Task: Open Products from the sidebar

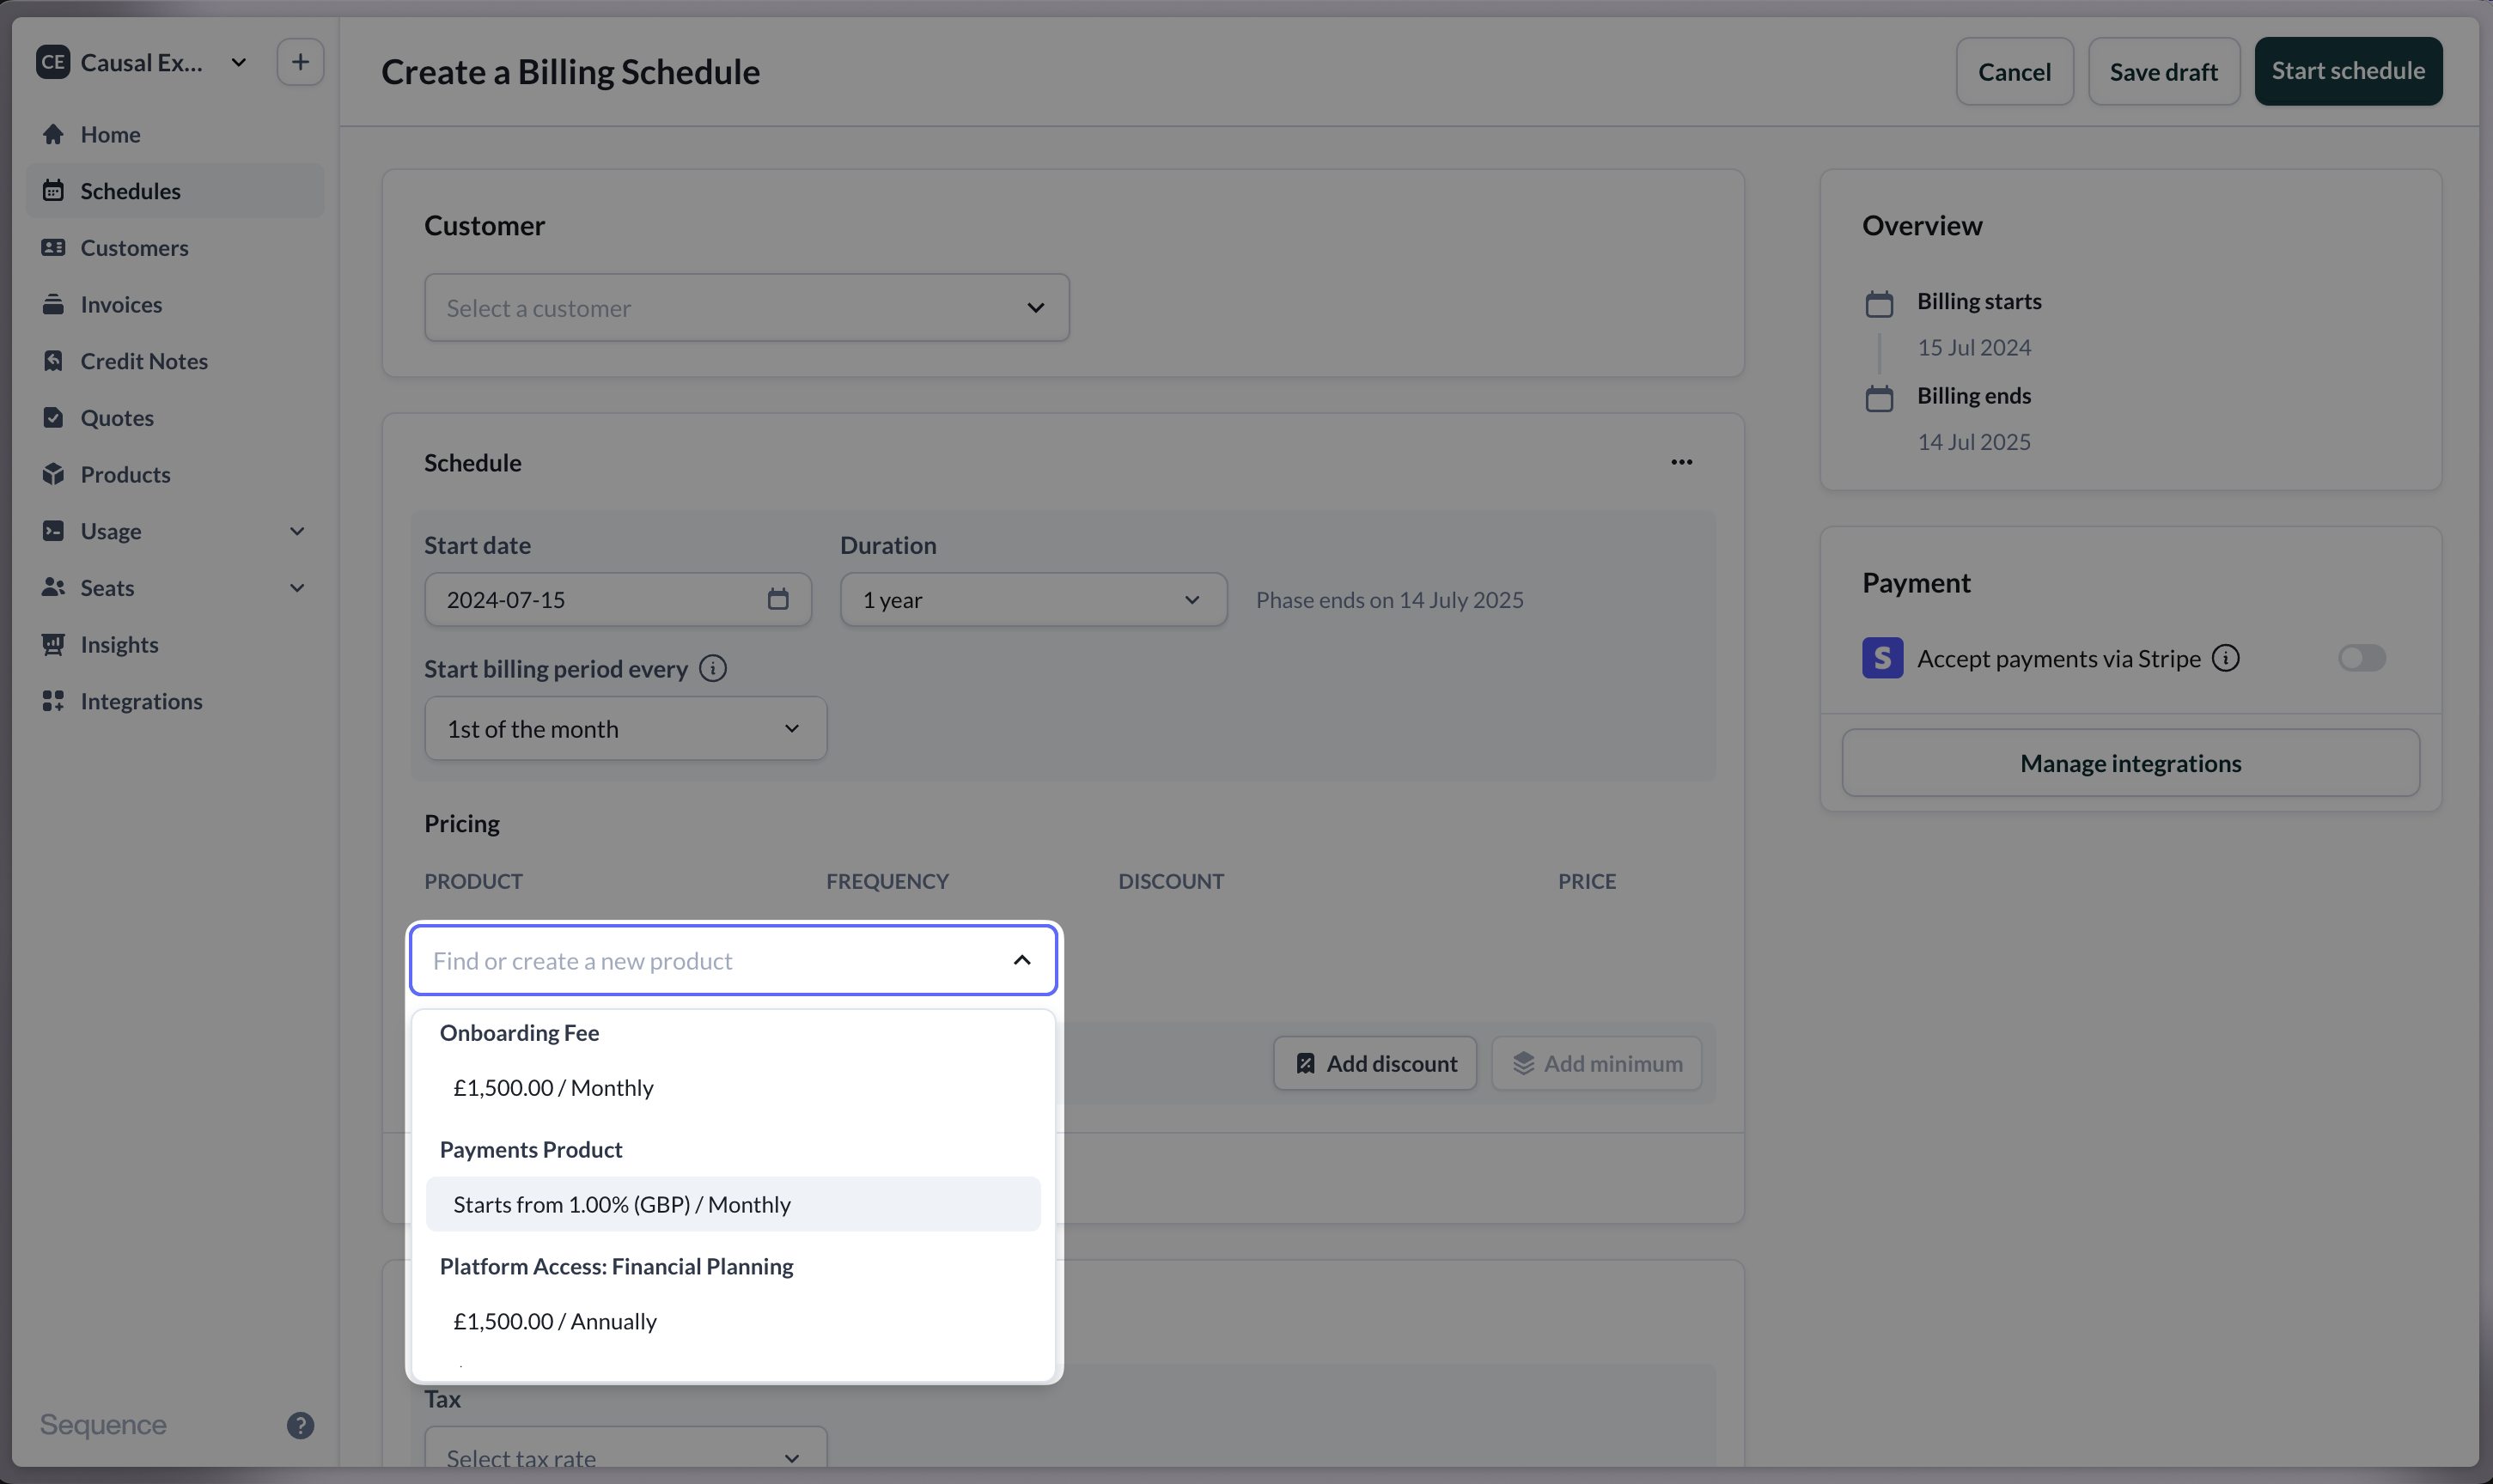Action: pos(175,474)
